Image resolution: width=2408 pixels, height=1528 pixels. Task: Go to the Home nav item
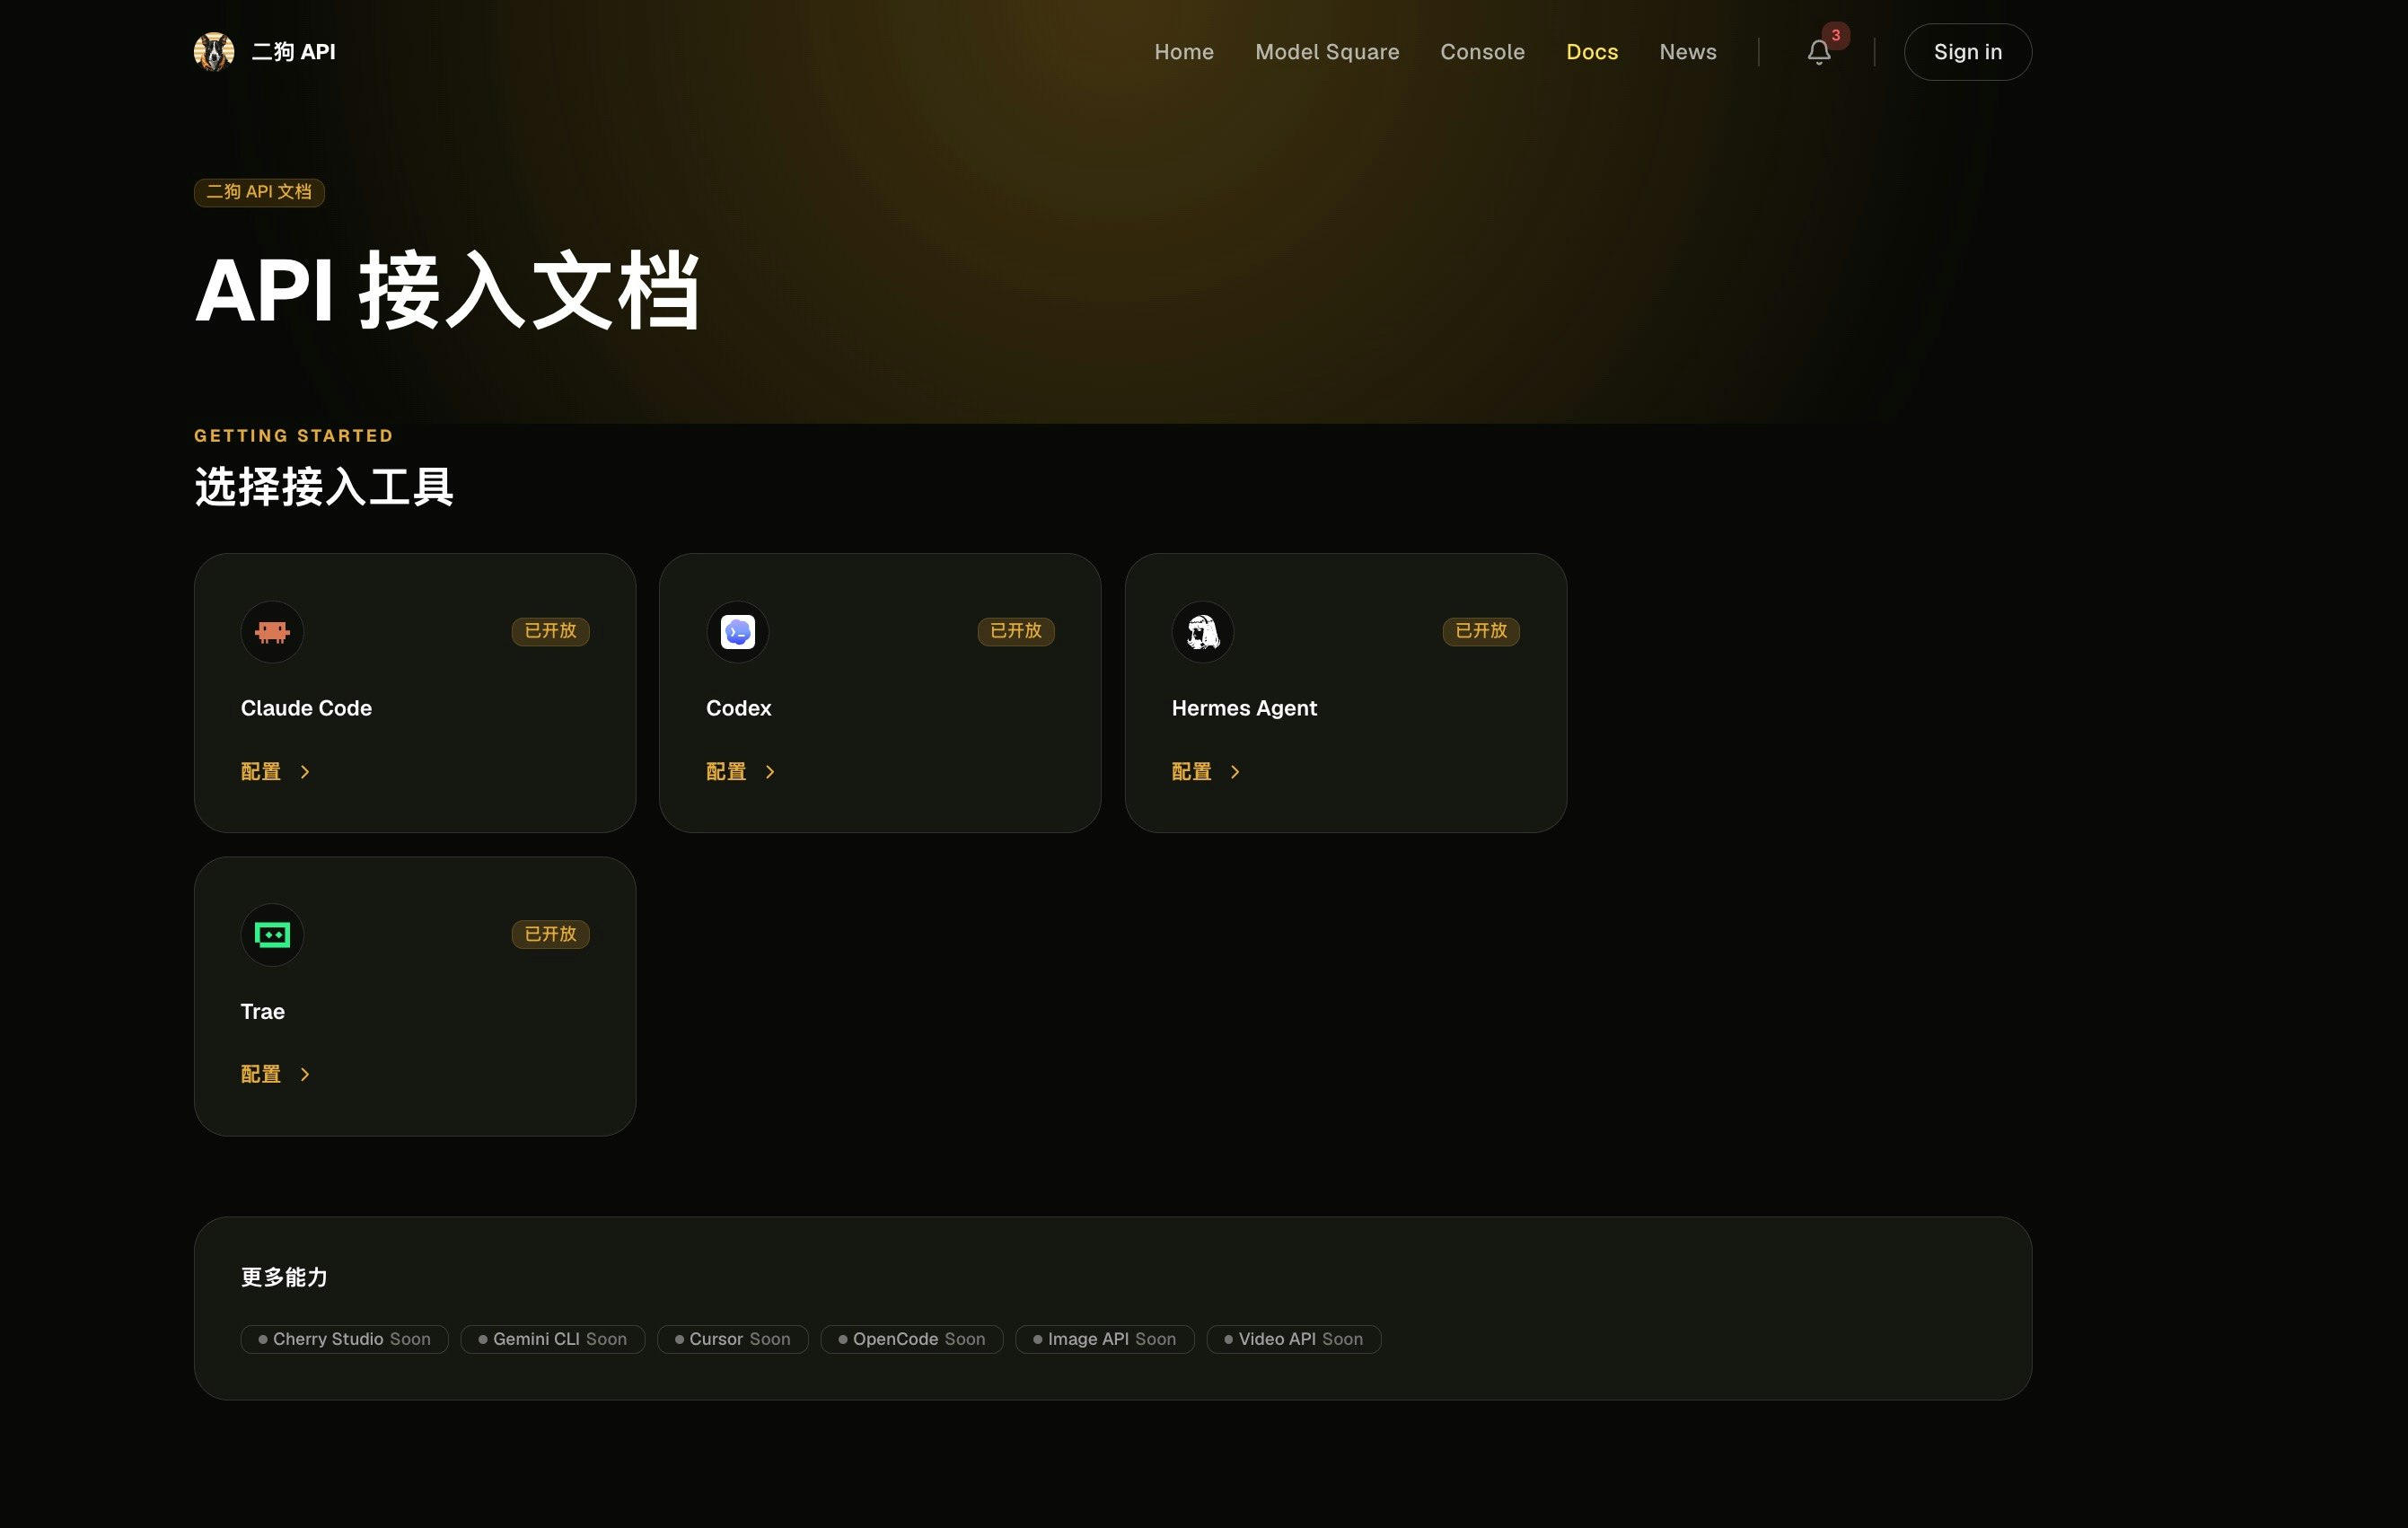tap(1184, 52)
